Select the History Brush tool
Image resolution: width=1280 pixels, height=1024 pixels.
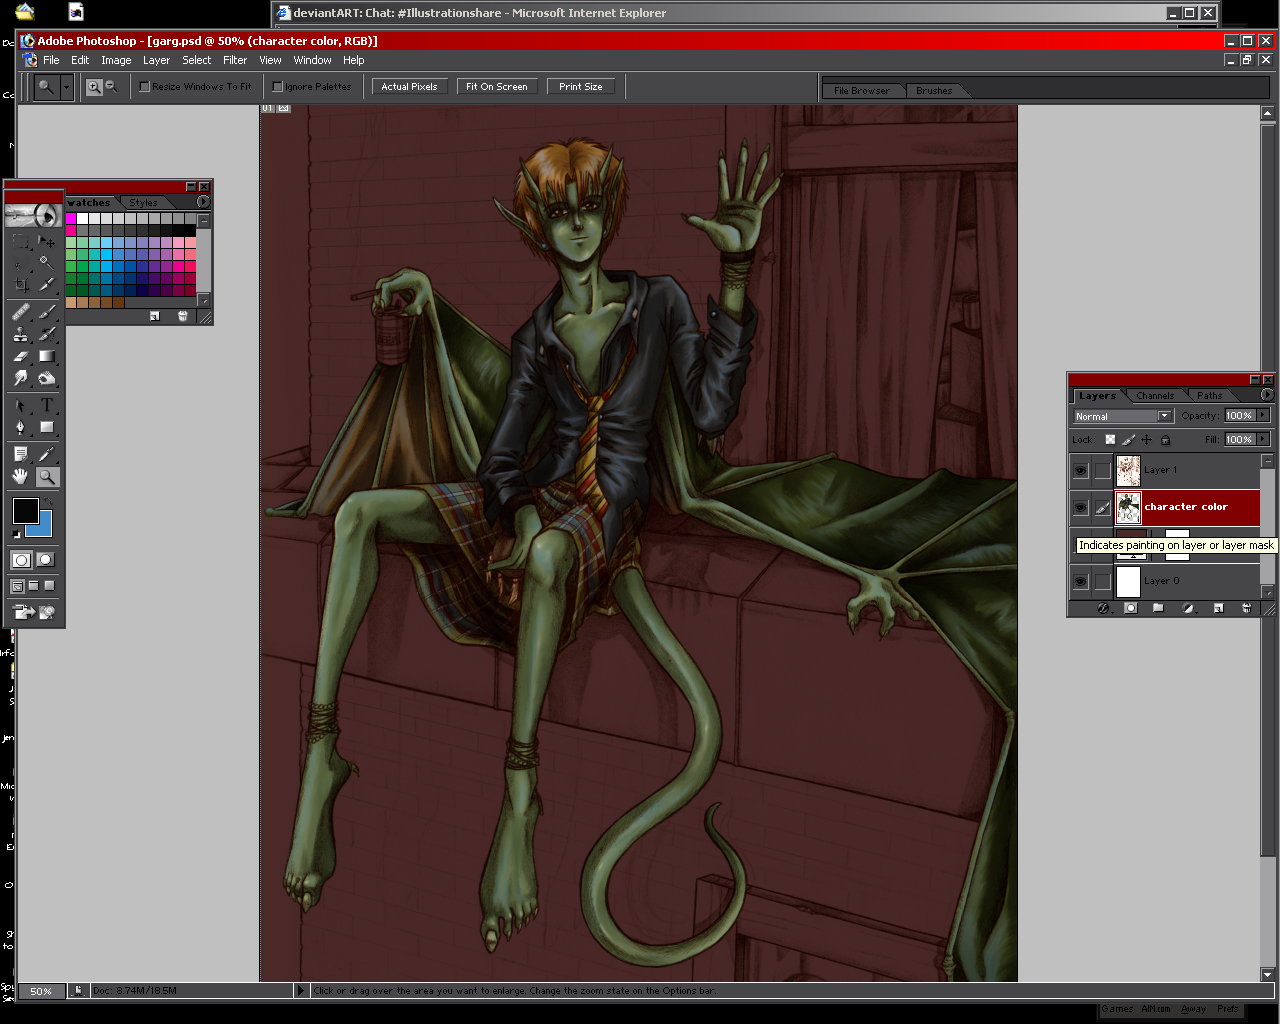pyautogui.click(x=47, y=334)
